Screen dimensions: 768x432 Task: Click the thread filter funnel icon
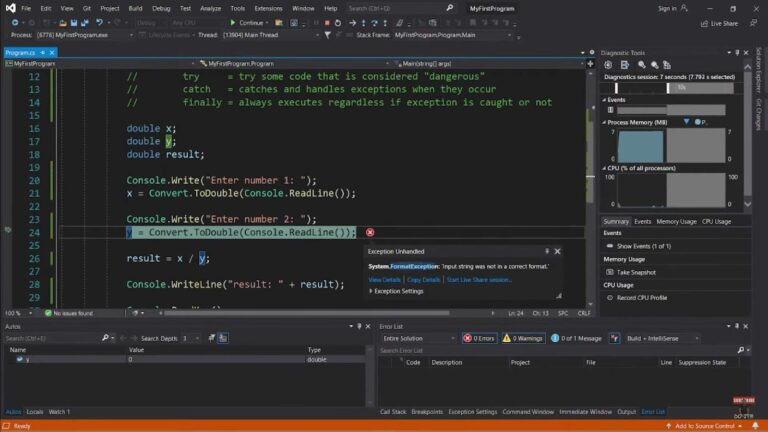pyautogui.click(x=328, y=35)
